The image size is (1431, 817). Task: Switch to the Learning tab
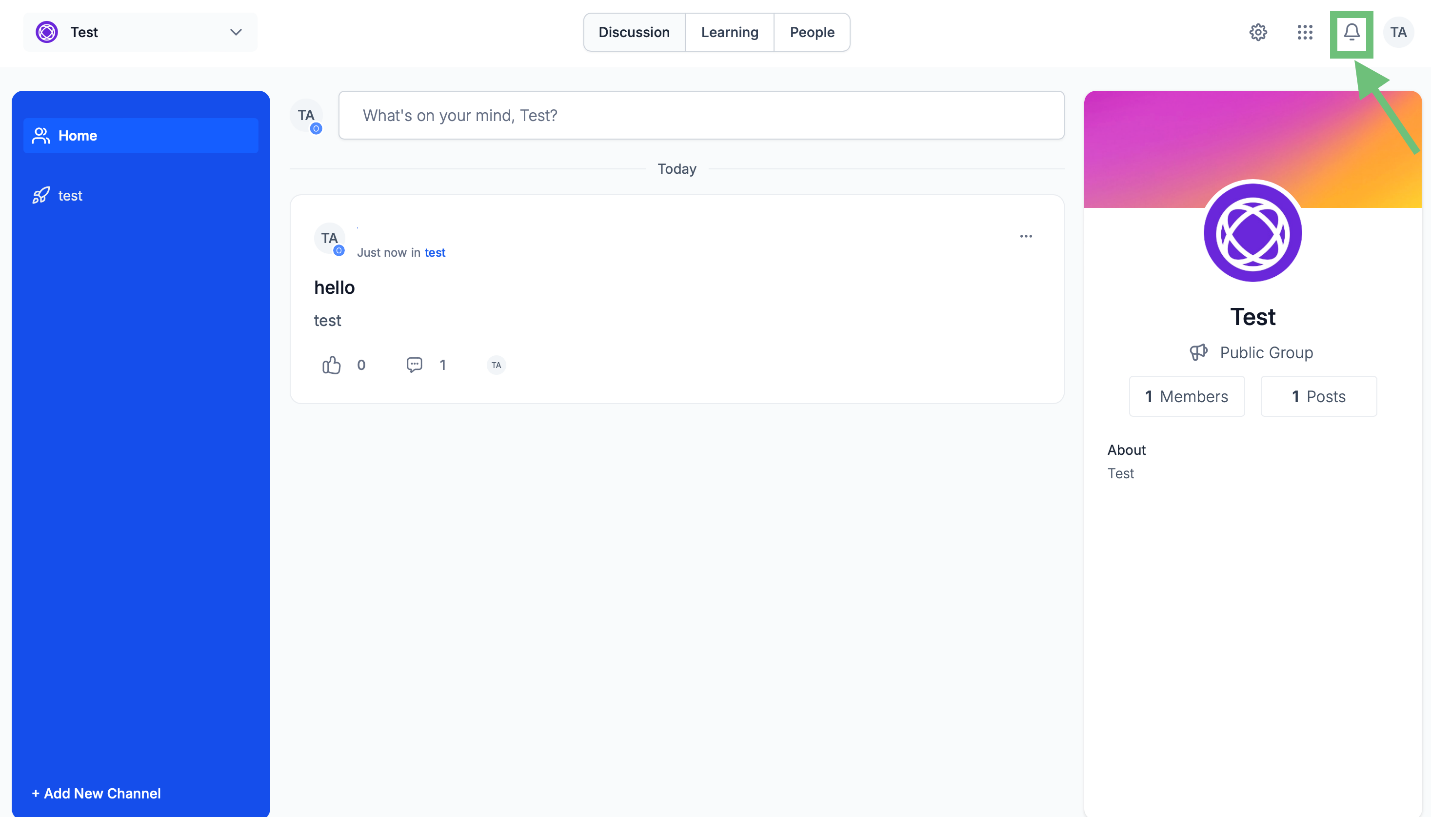729,32
